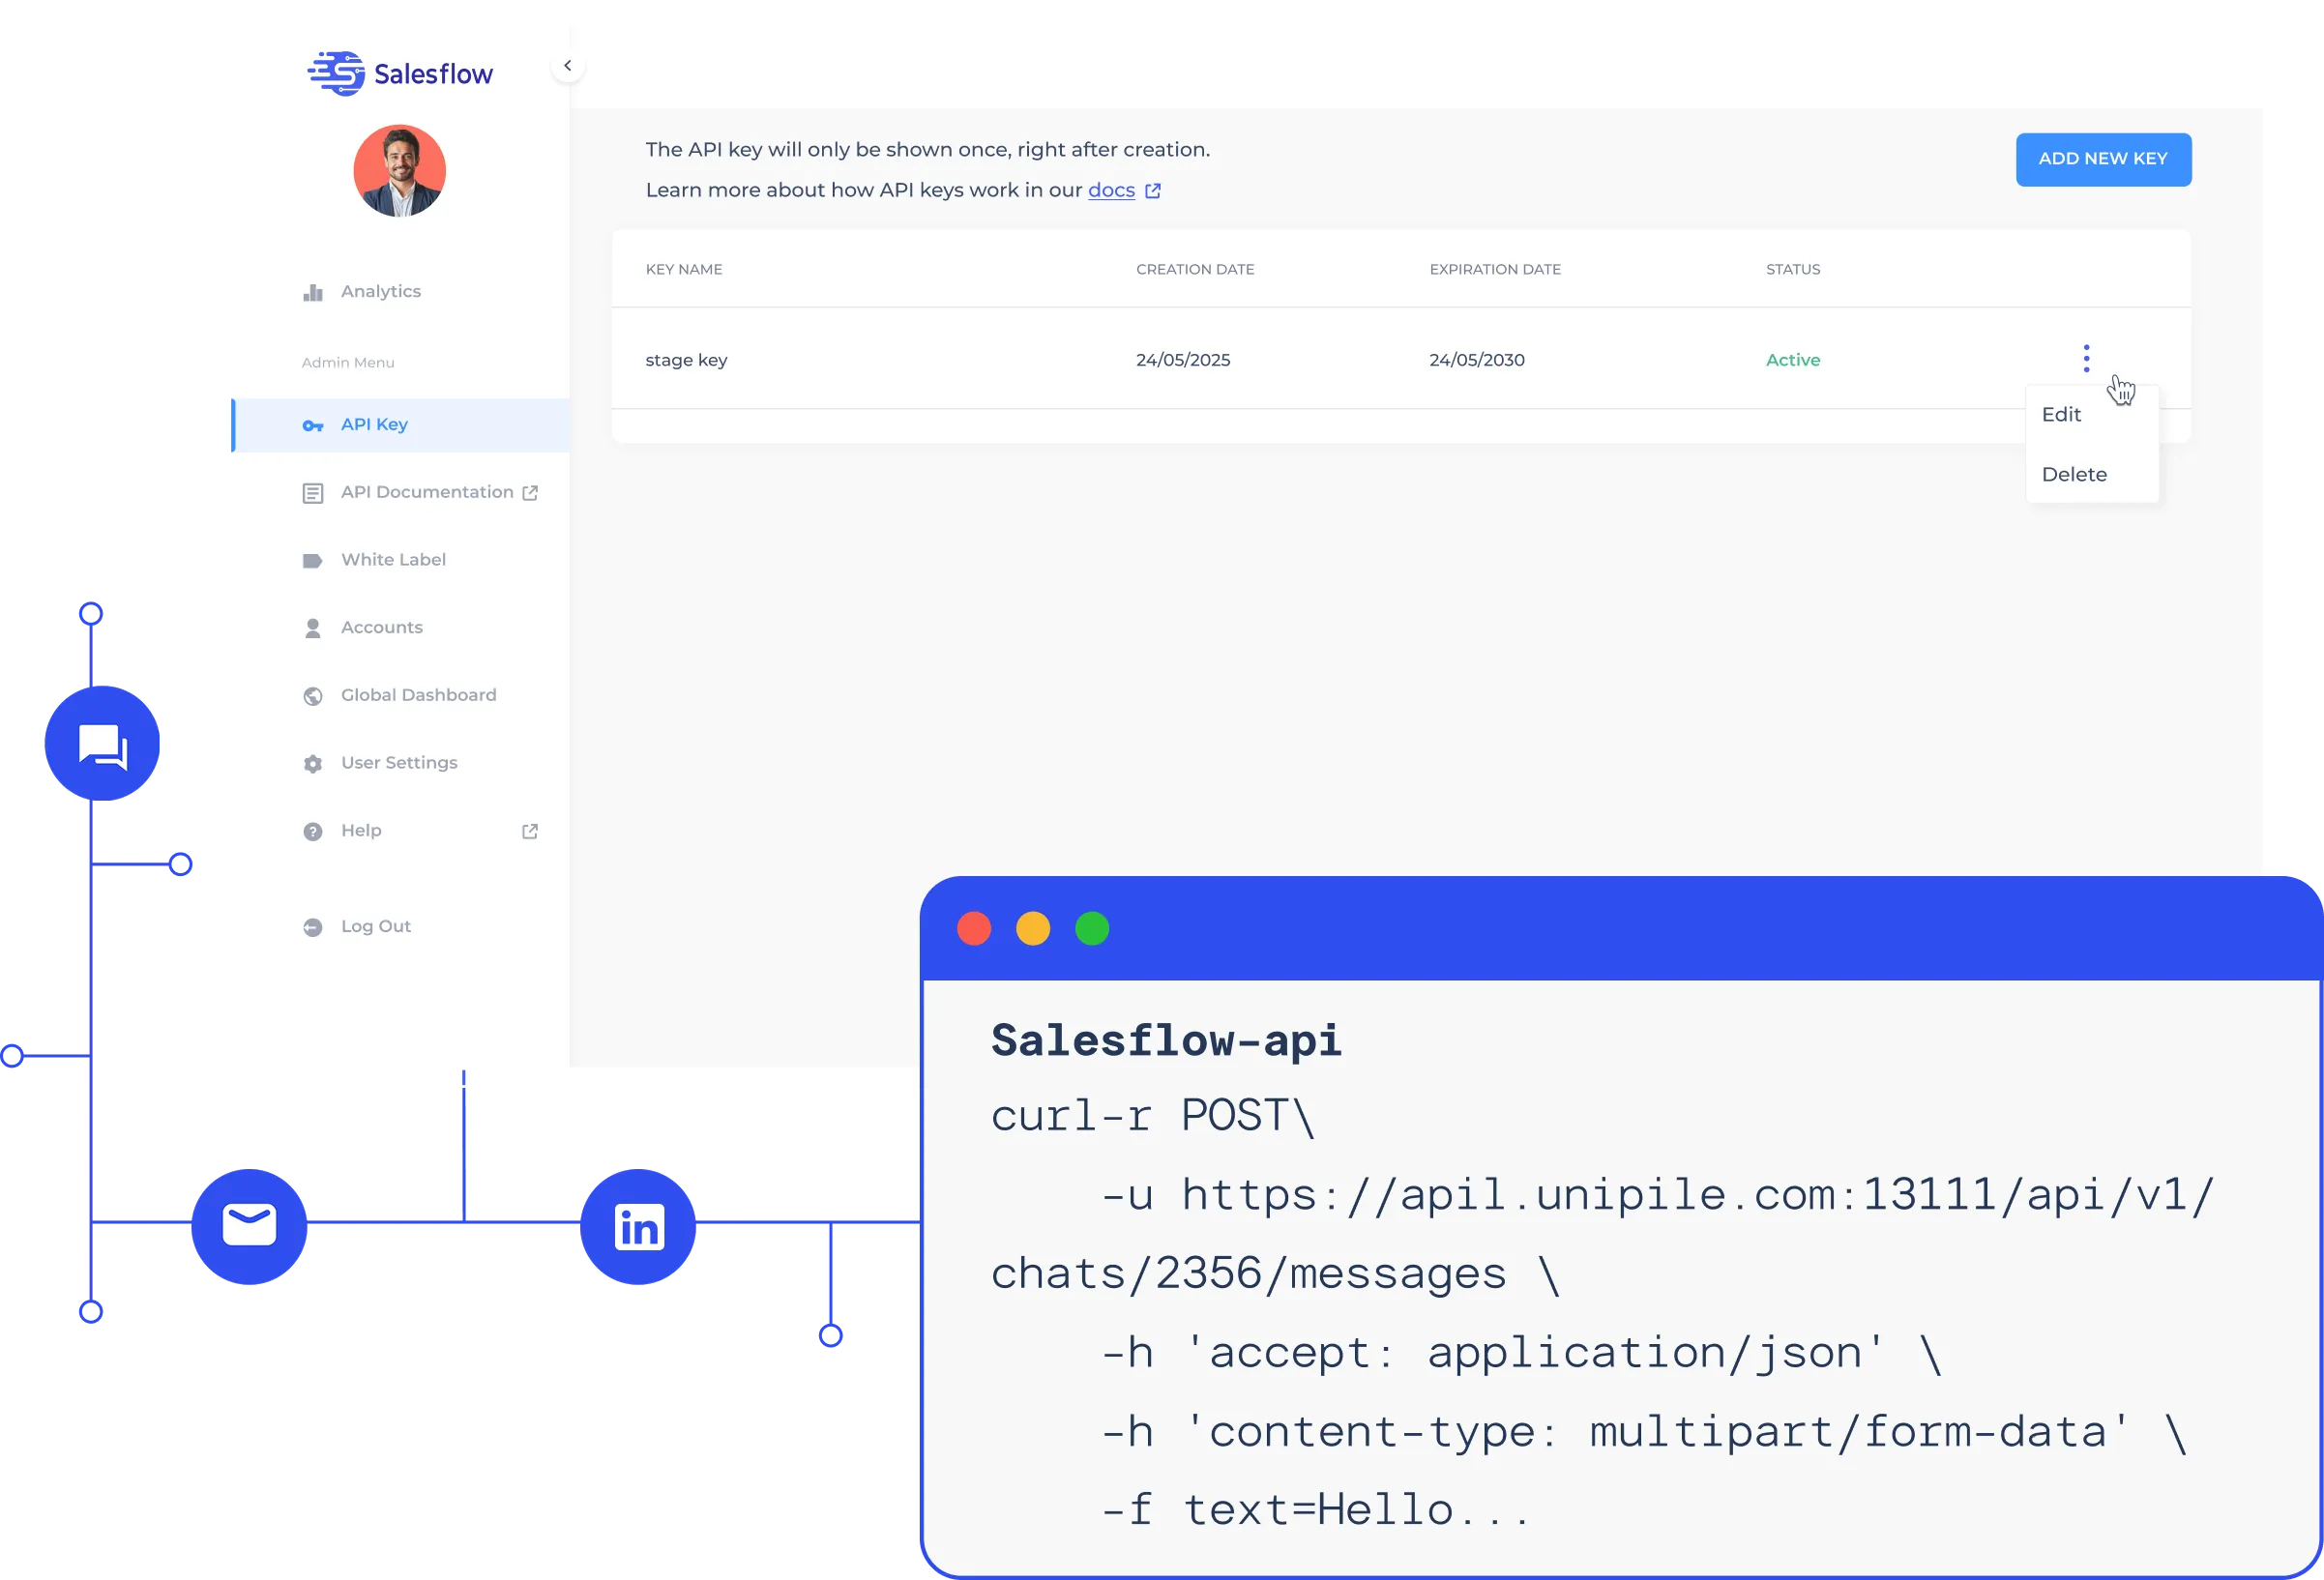2324x1580 pixels.
Task: Click the external link icon beside Help
Action: (530, 831)
